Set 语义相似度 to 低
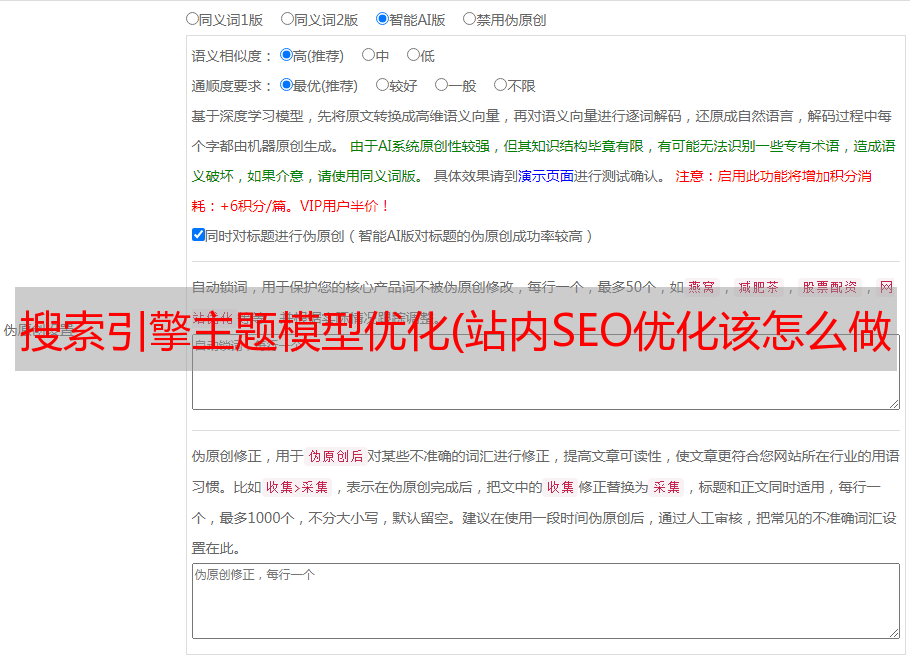Image resolution: width=911 pixels, height=658 pixels. [x=413, y=56]
